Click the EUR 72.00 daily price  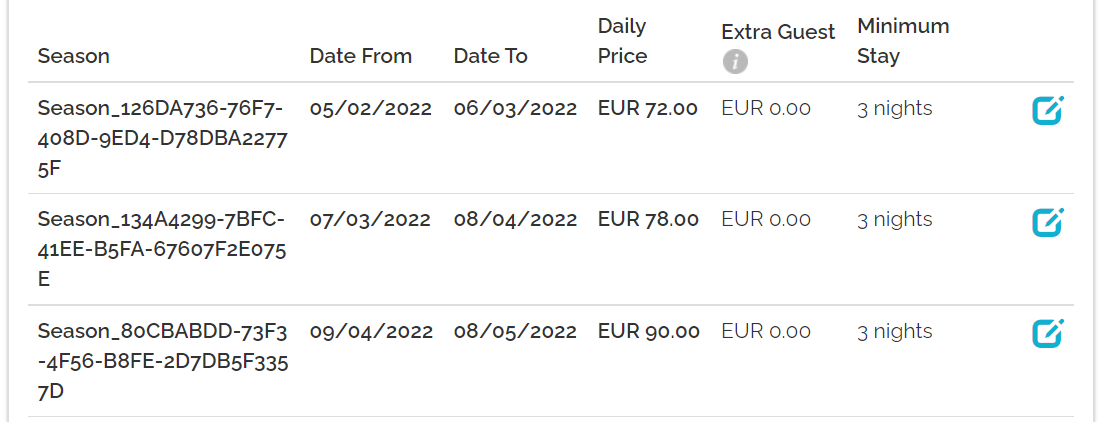tap(648, 109)
